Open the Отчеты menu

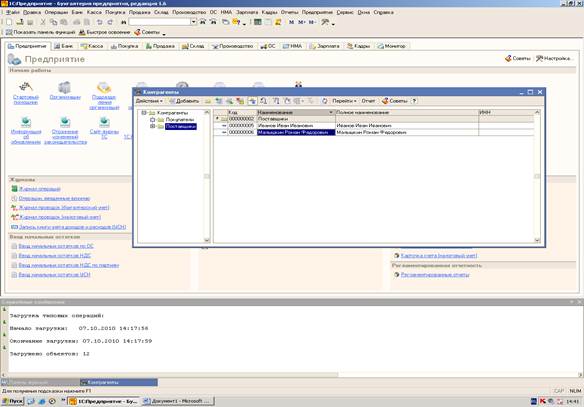coord(289,12)
